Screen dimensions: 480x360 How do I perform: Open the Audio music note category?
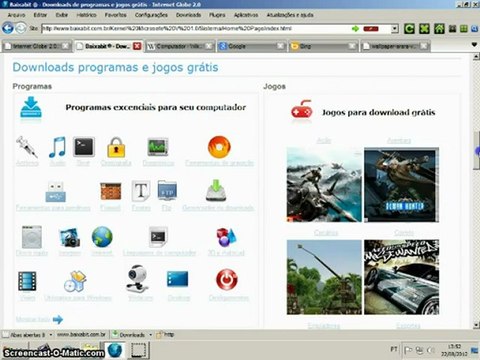[57, 147]
